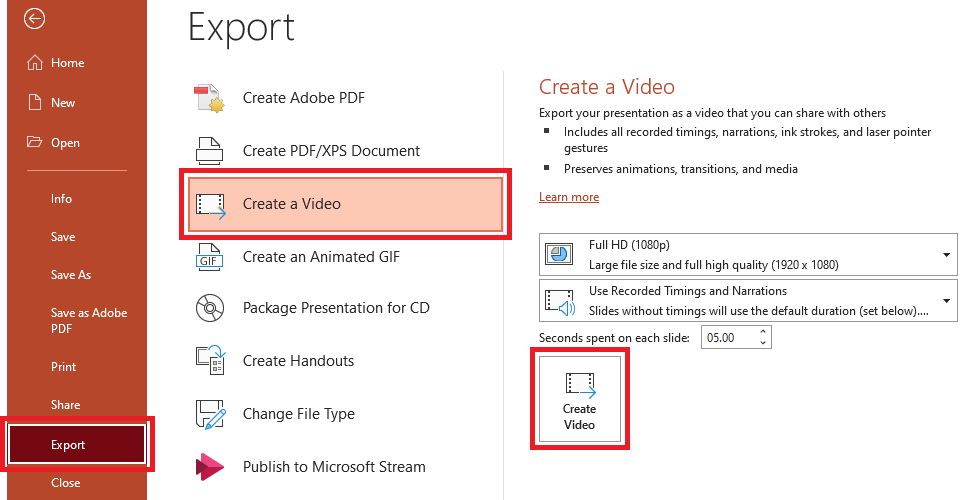
Task: Click the Create Handouts icon
Action: click(x=210, y=361)
